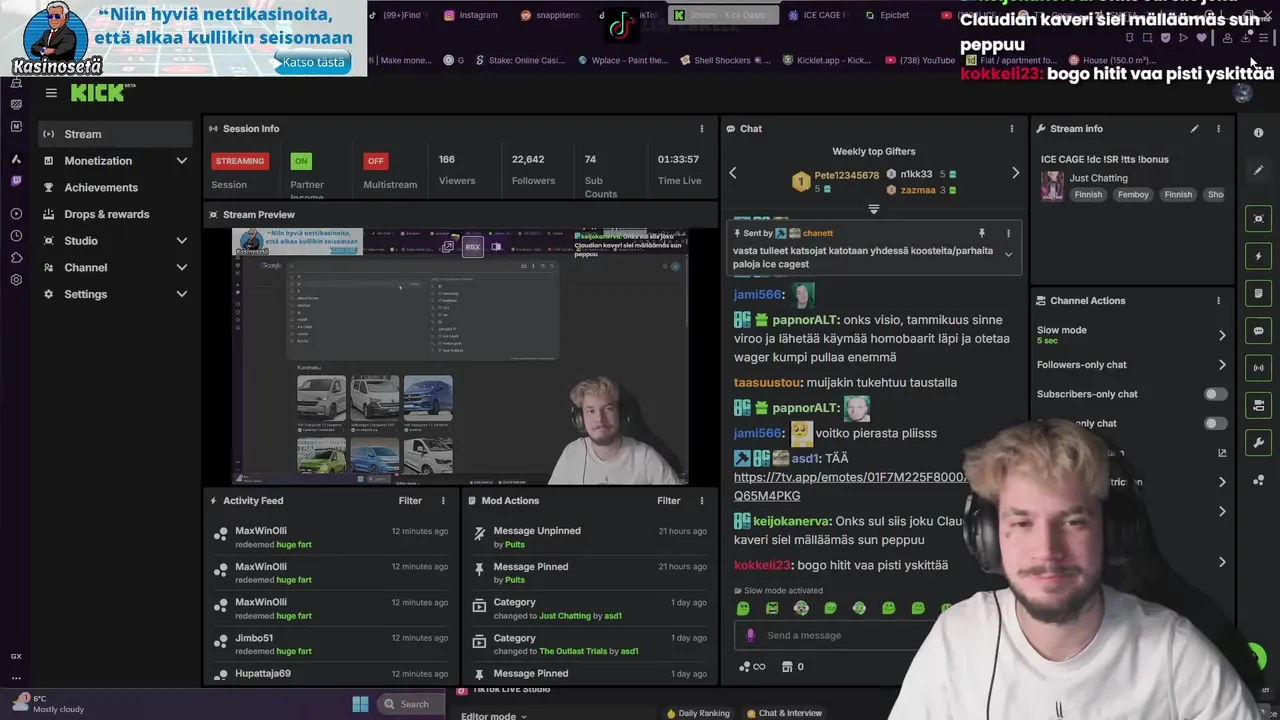Screen dimensions: 1280x720
Task: Click the Katso tästä ad button
Action: tap(313, 62)
